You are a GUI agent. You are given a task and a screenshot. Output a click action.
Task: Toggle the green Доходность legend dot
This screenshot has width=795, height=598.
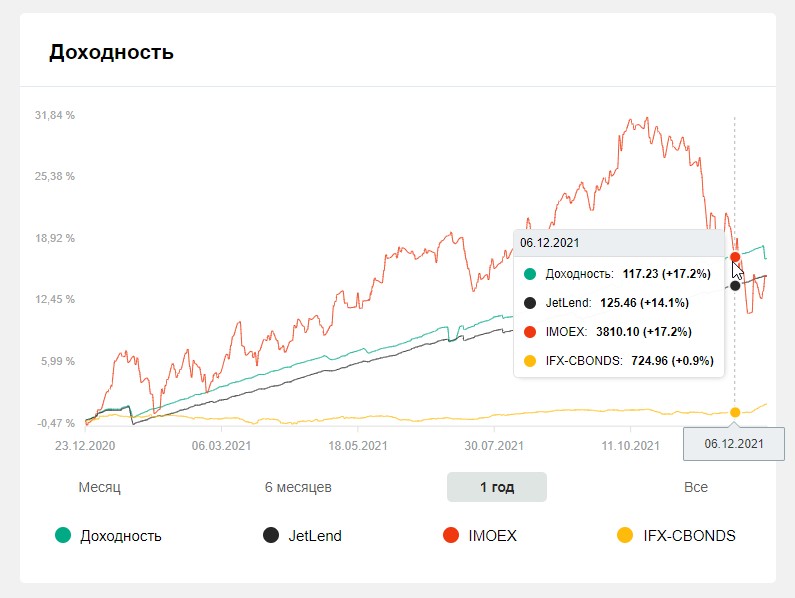click(63, 535)
